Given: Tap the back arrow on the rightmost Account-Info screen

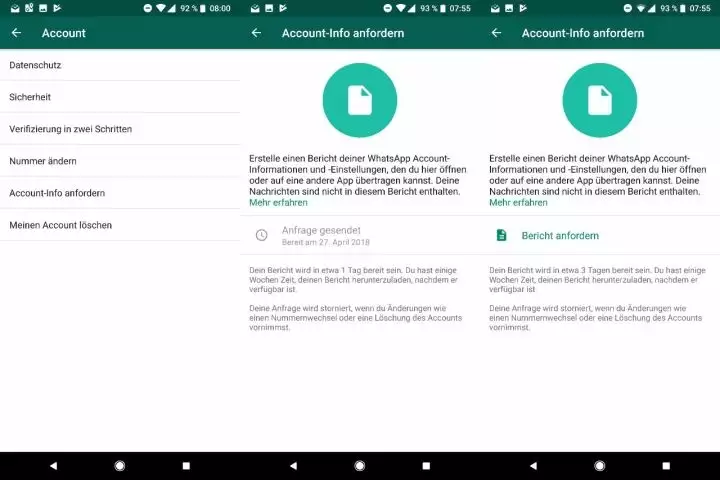Looking at the screenshot, I should 496,33.
